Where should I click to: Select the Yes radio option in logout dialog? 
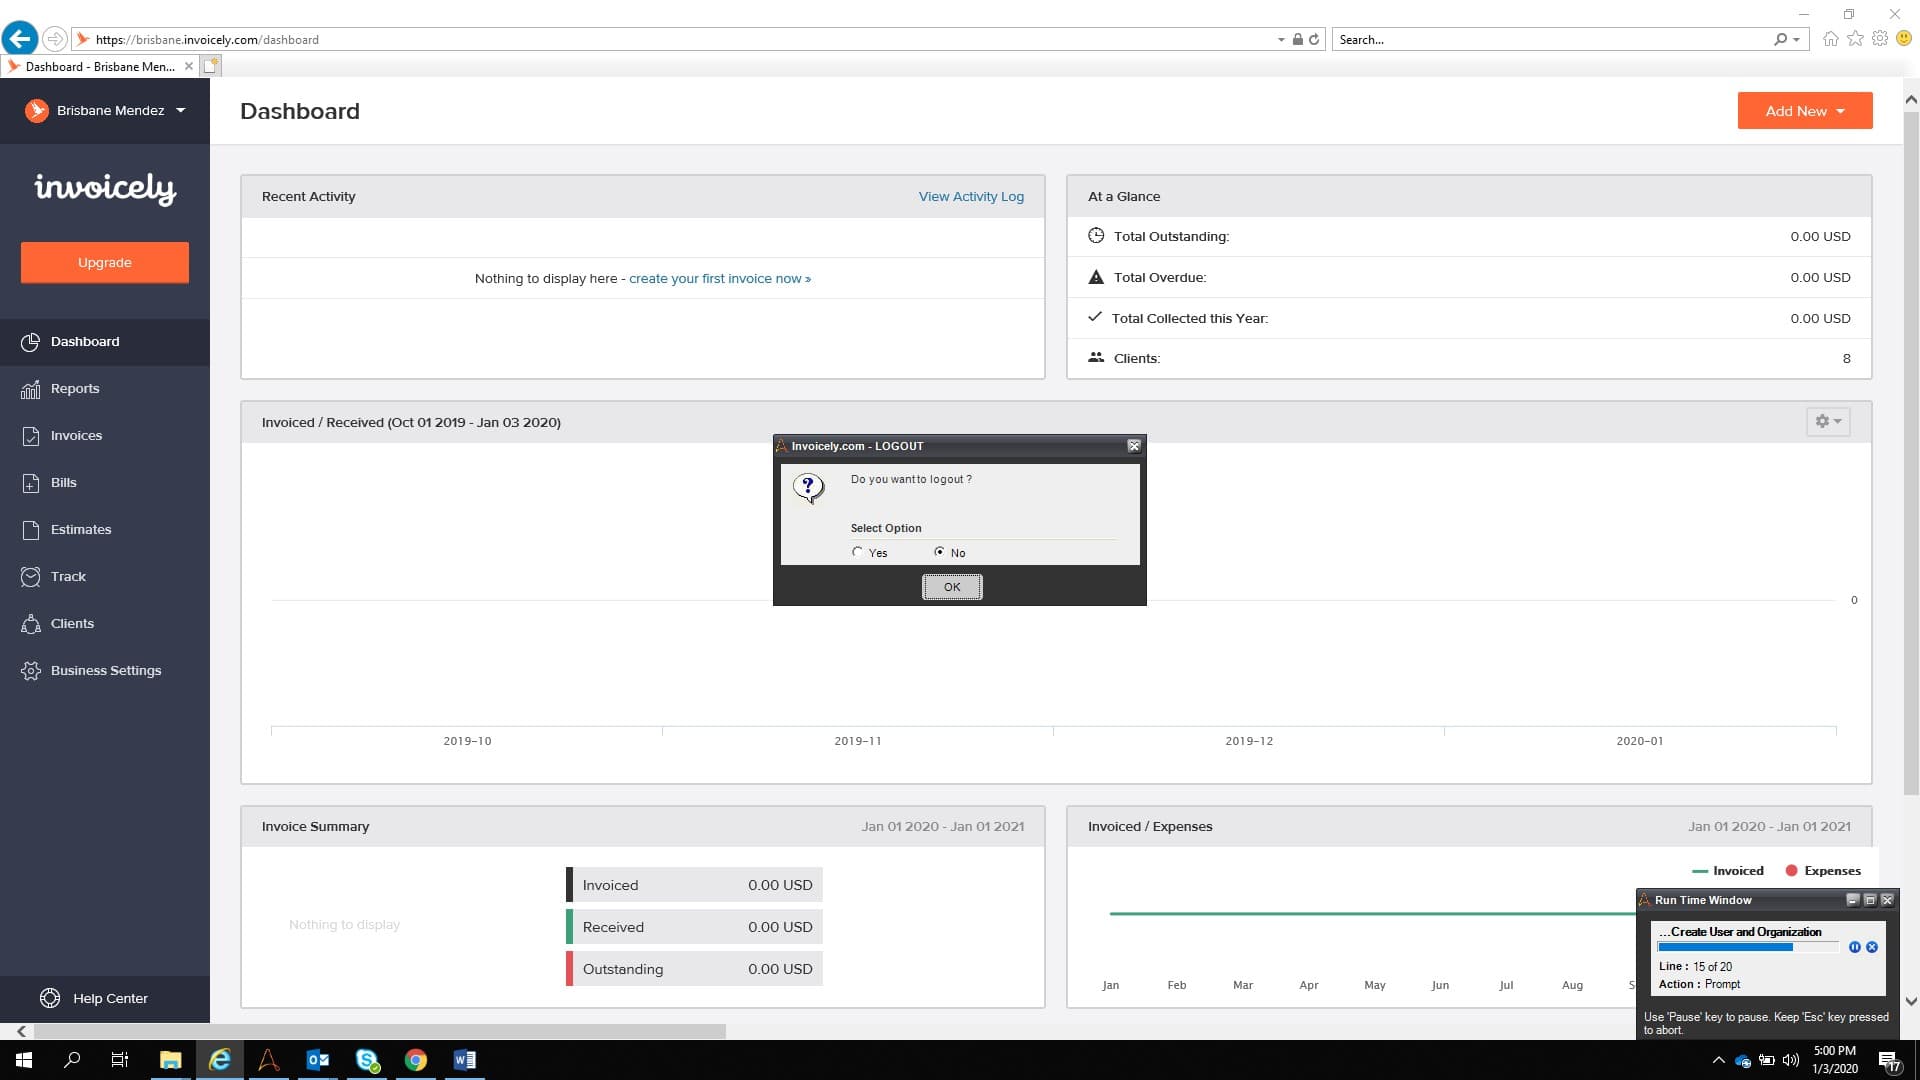(x=857, y=552)
